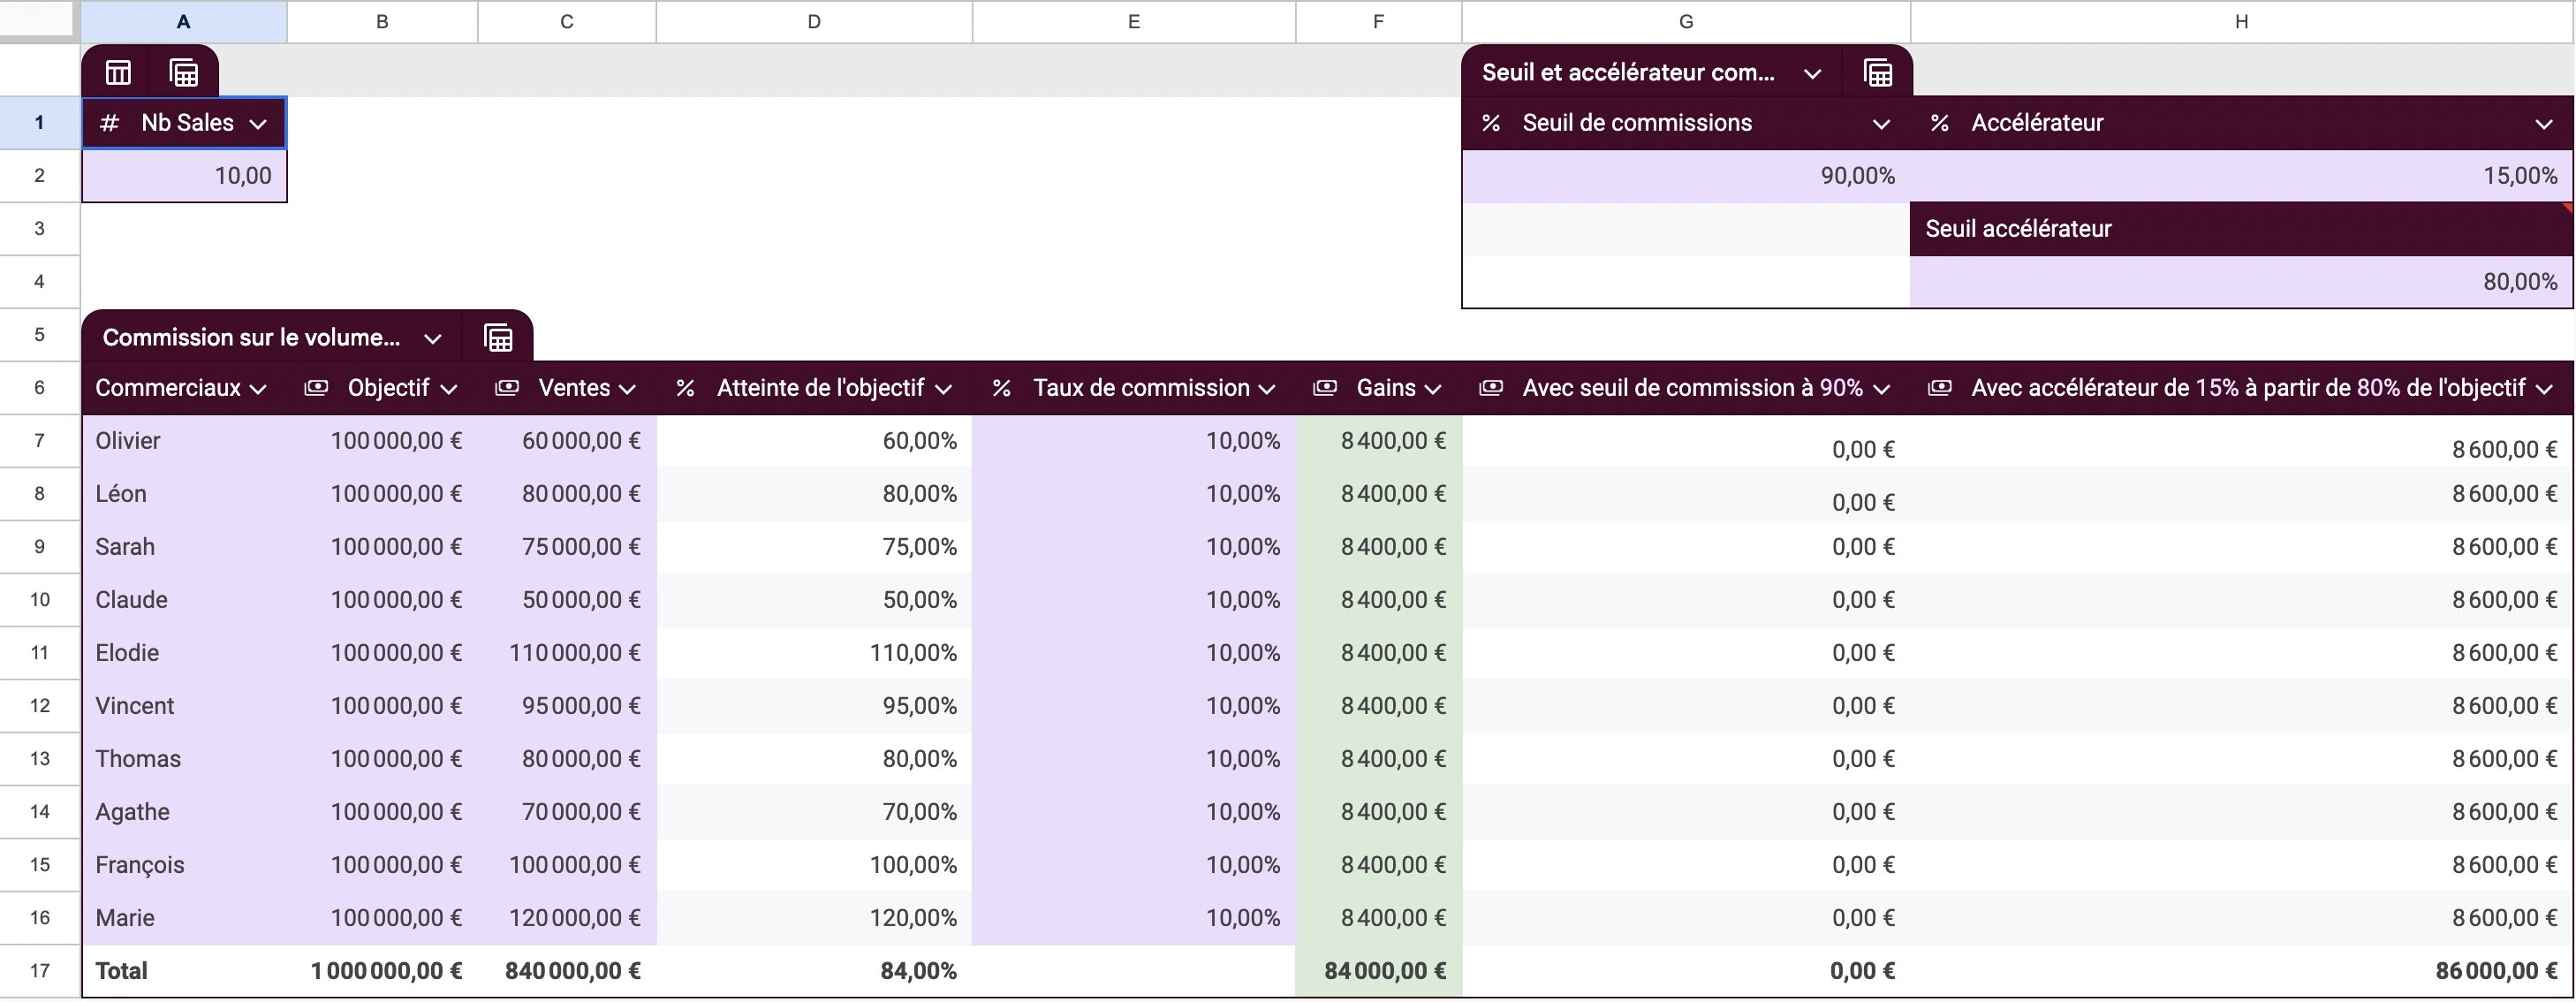
Task: Click Marie's Ventes cell 120 000,00 €
Action: (x=567, y=918)
